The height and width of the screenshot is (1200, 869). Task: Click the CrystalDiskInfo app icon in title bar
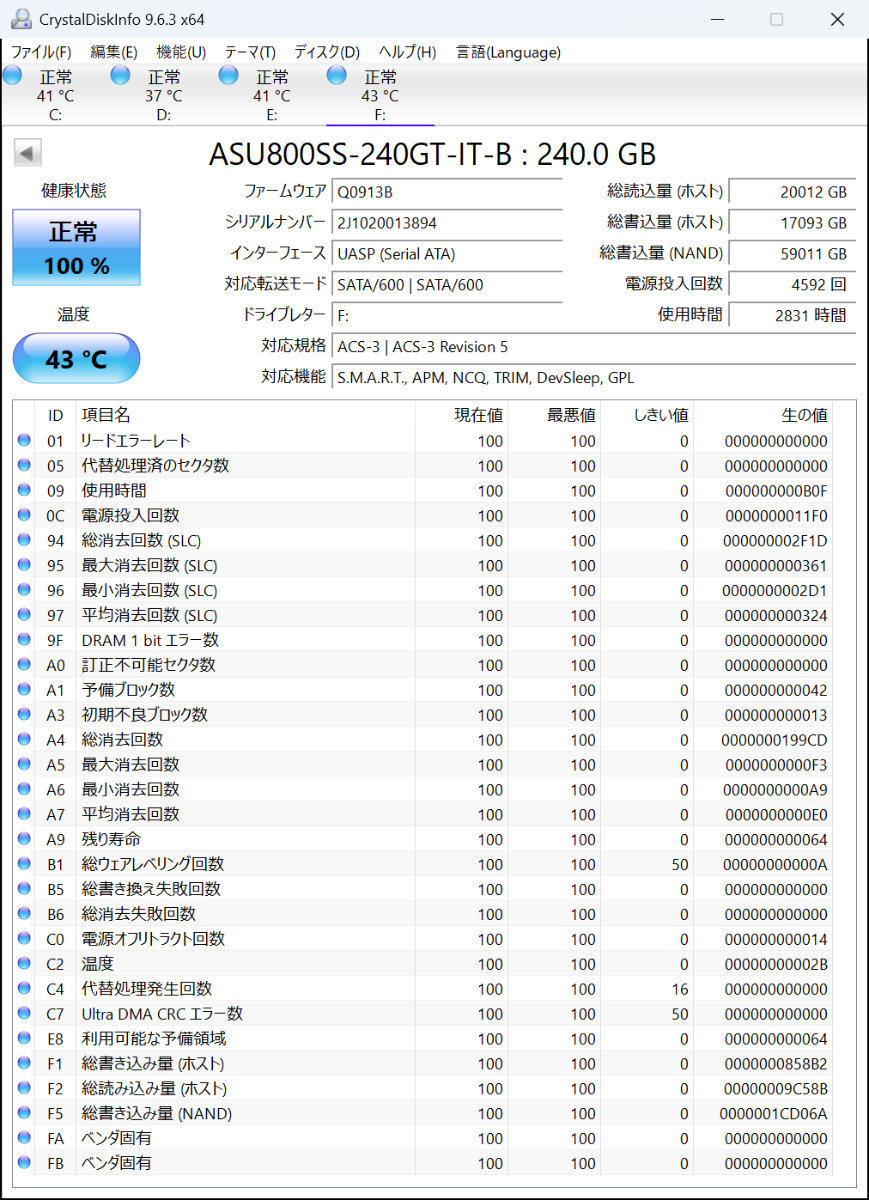point(21,19)
